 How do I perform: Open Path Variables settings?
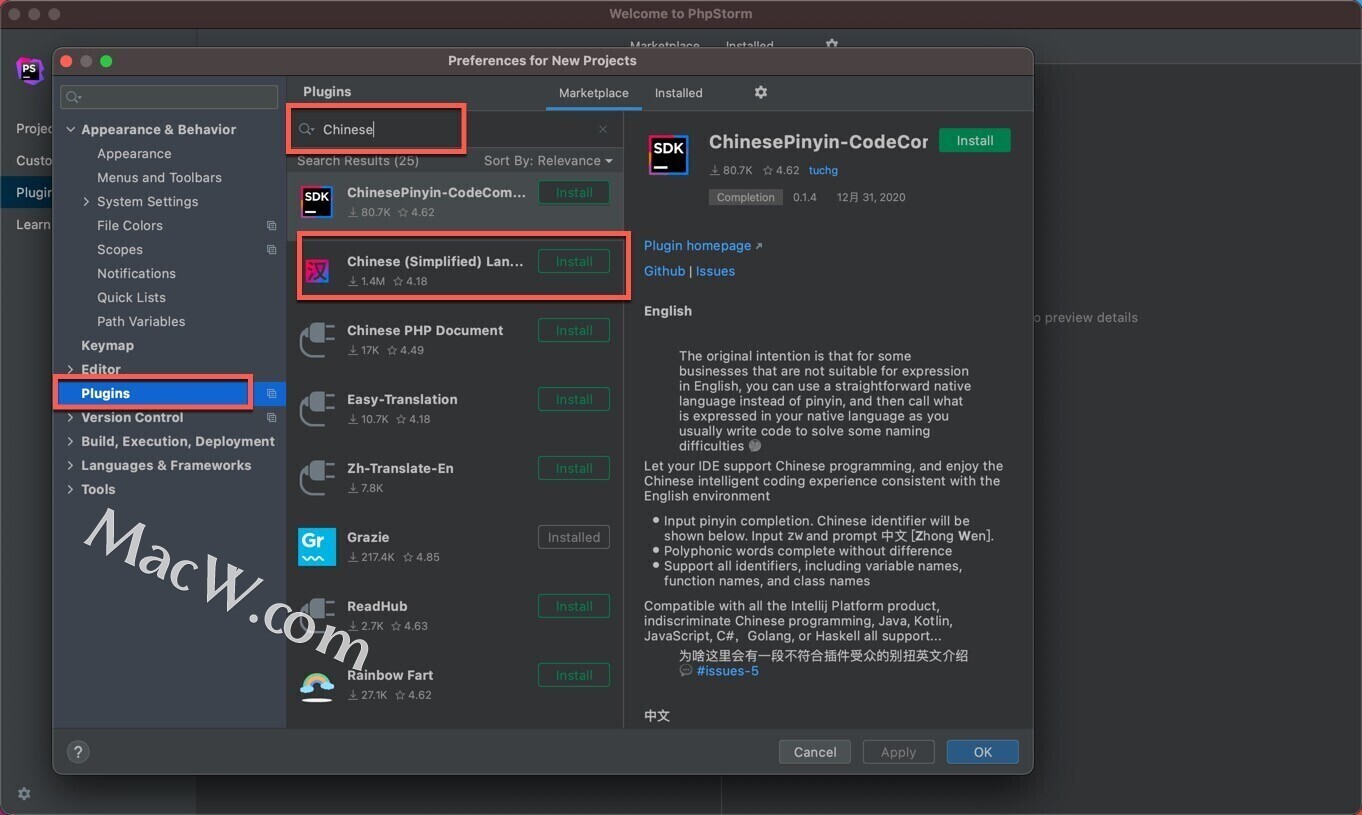[x=141, y=322]
